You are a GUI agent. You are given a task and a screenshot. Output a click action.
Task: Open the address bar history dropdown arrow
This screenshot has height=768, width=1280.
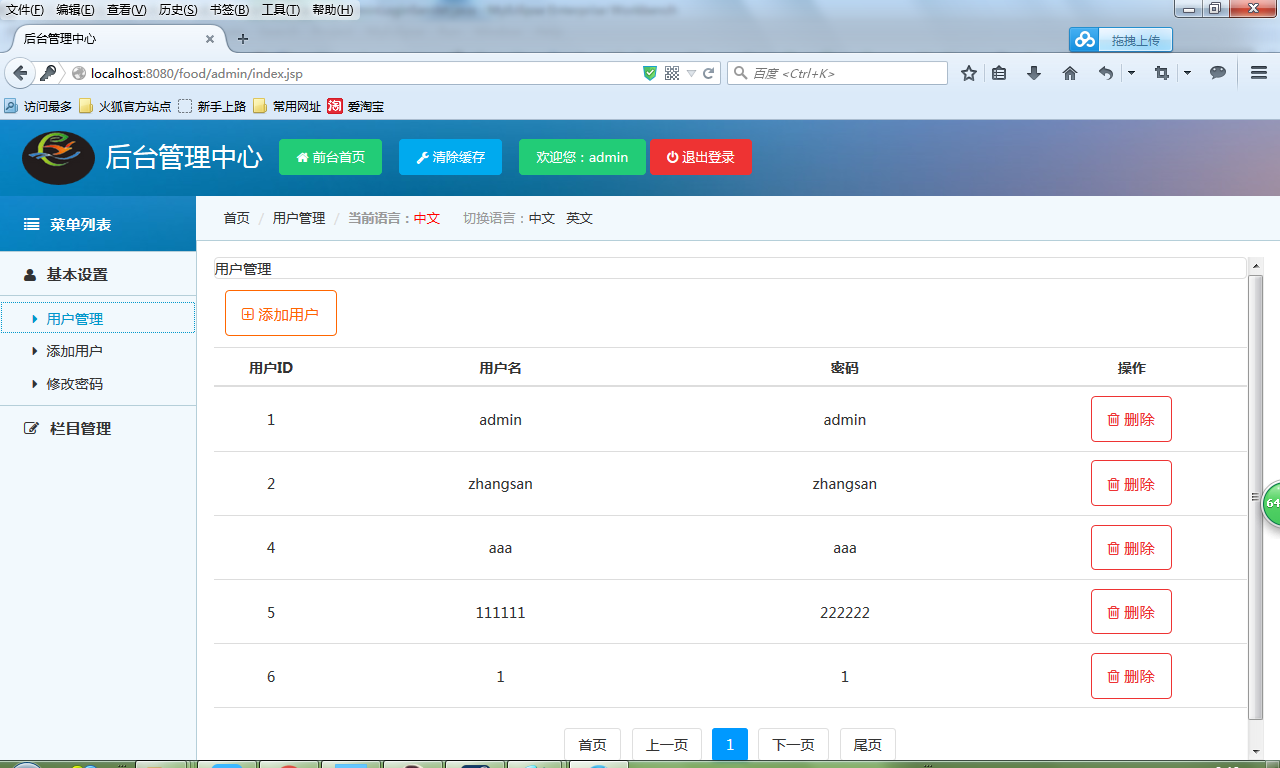(691, 74)
